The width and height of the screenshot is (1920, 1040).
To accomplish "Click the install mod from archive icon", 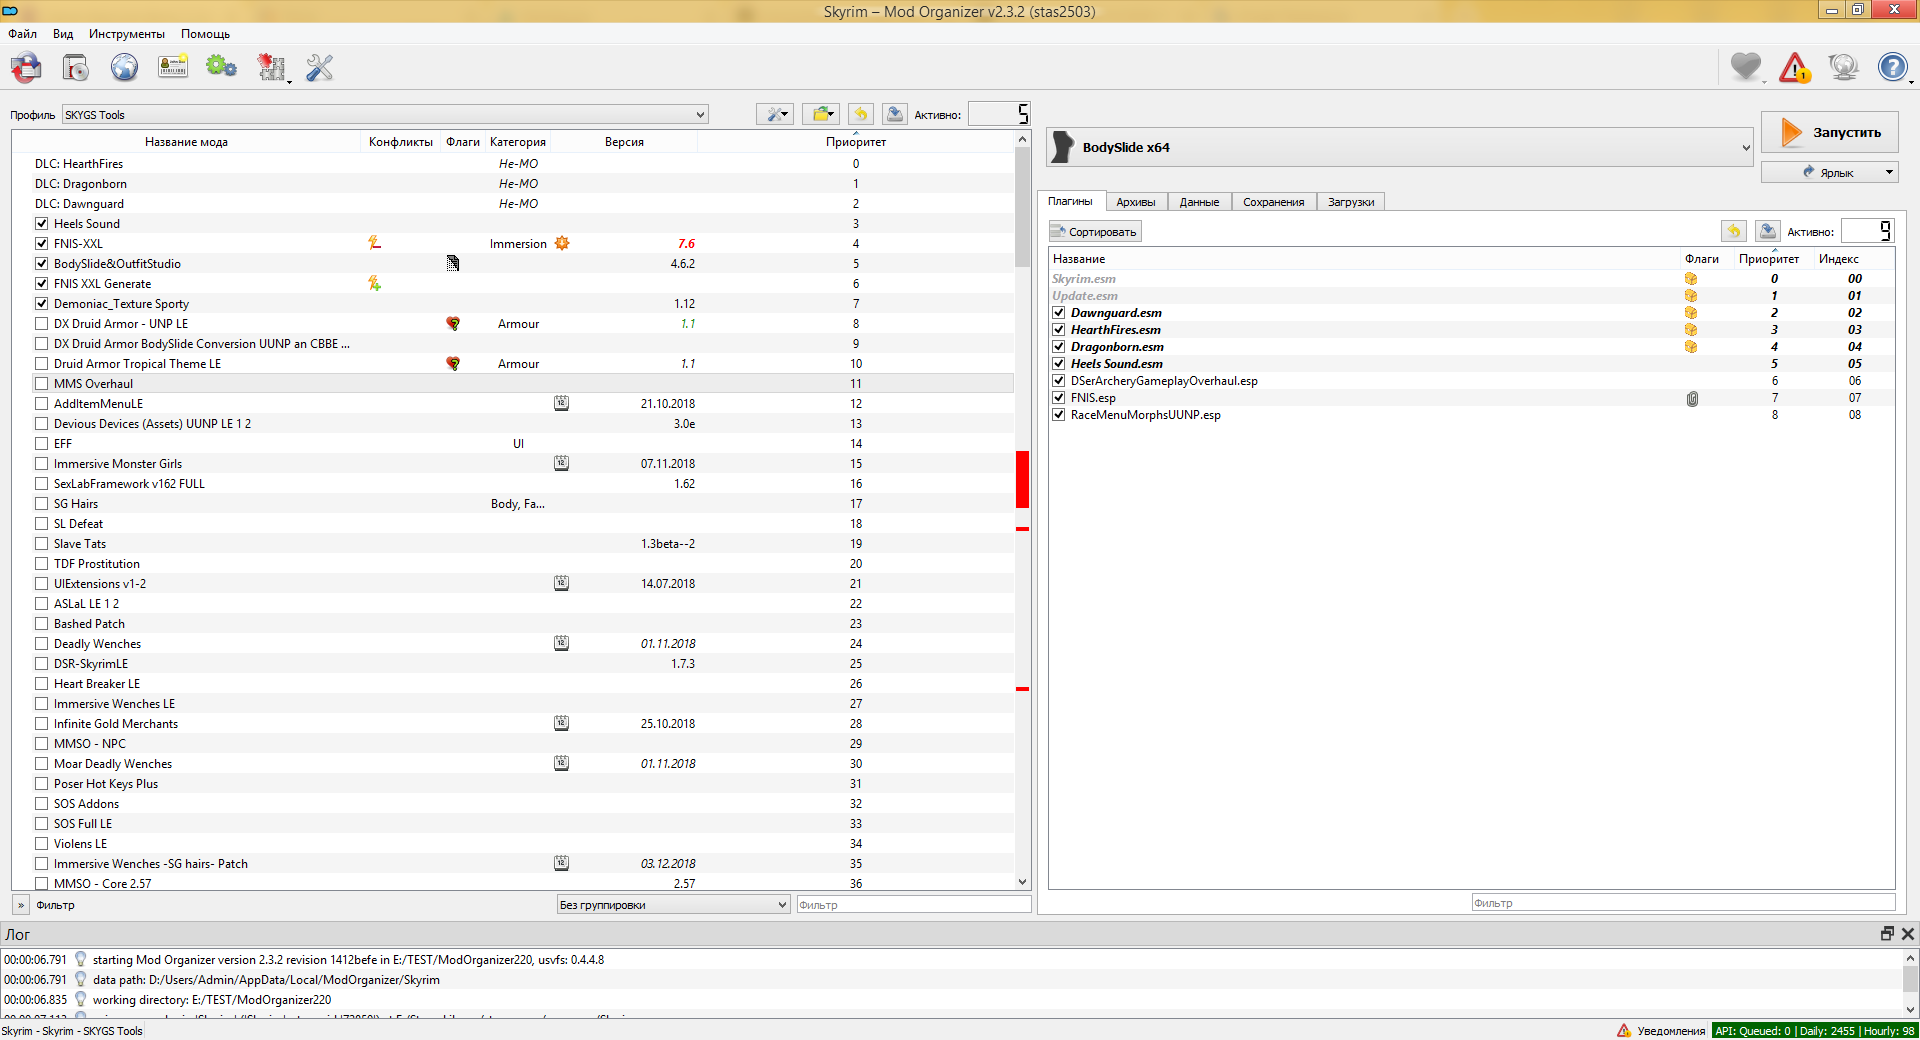I will 75,68.
